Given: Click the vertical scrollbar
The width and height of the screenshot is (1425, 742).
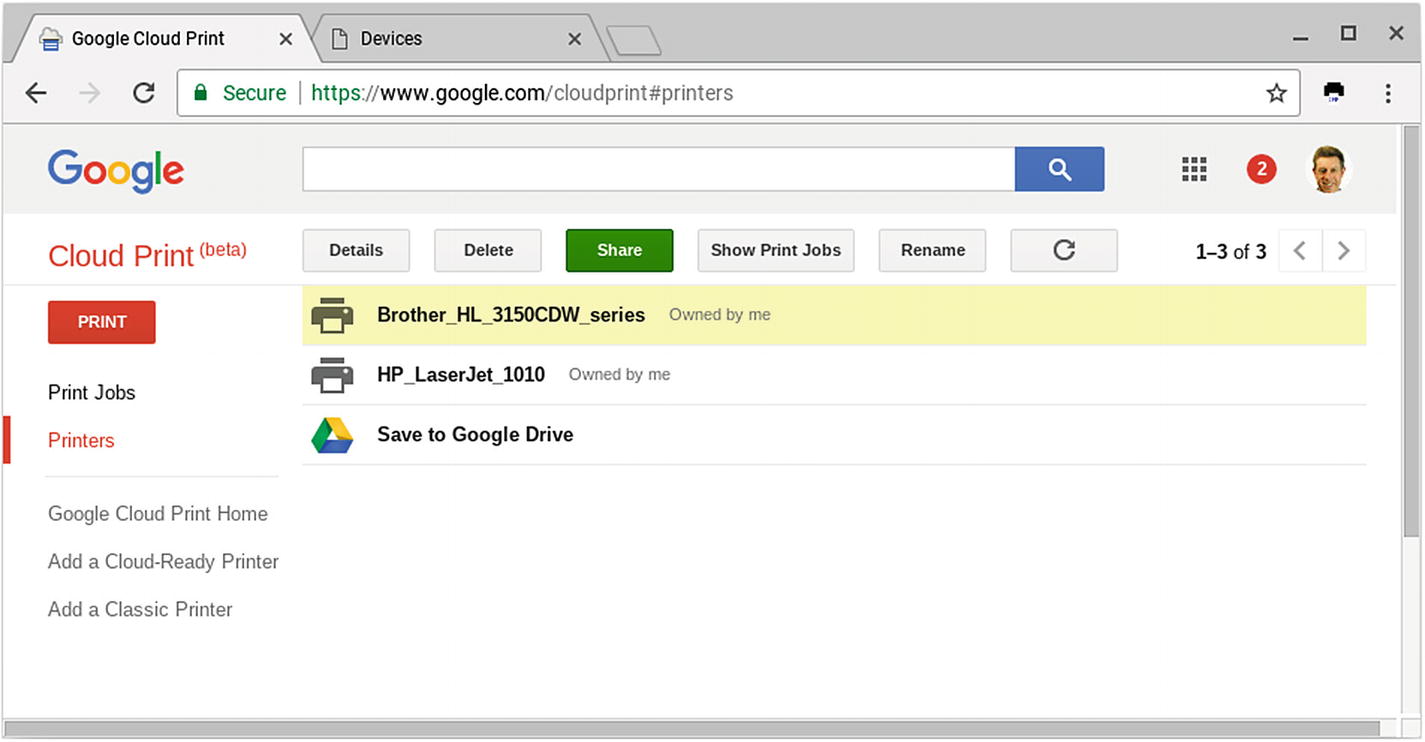Looking at the screenshot, I should [1411, 330].
